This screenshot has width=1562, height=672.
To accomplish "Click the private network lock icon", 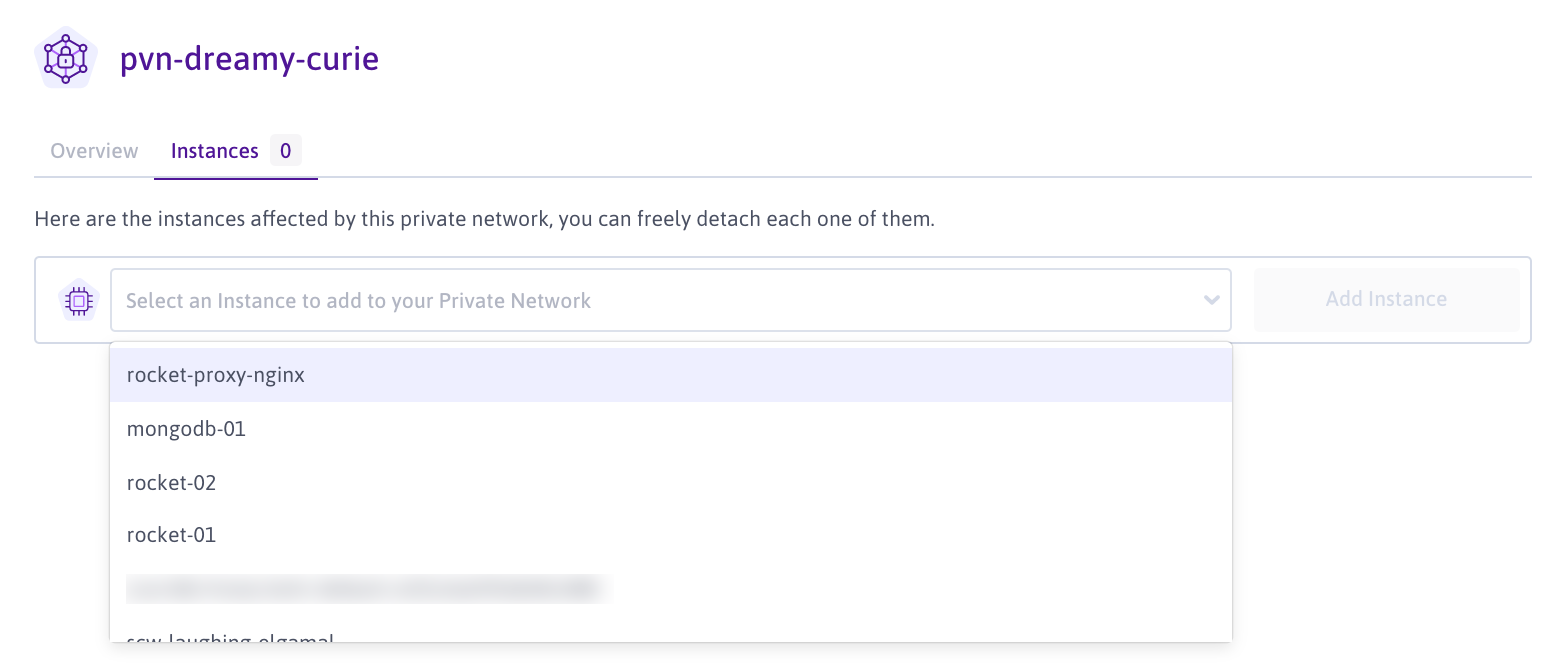I will point(65,58).
